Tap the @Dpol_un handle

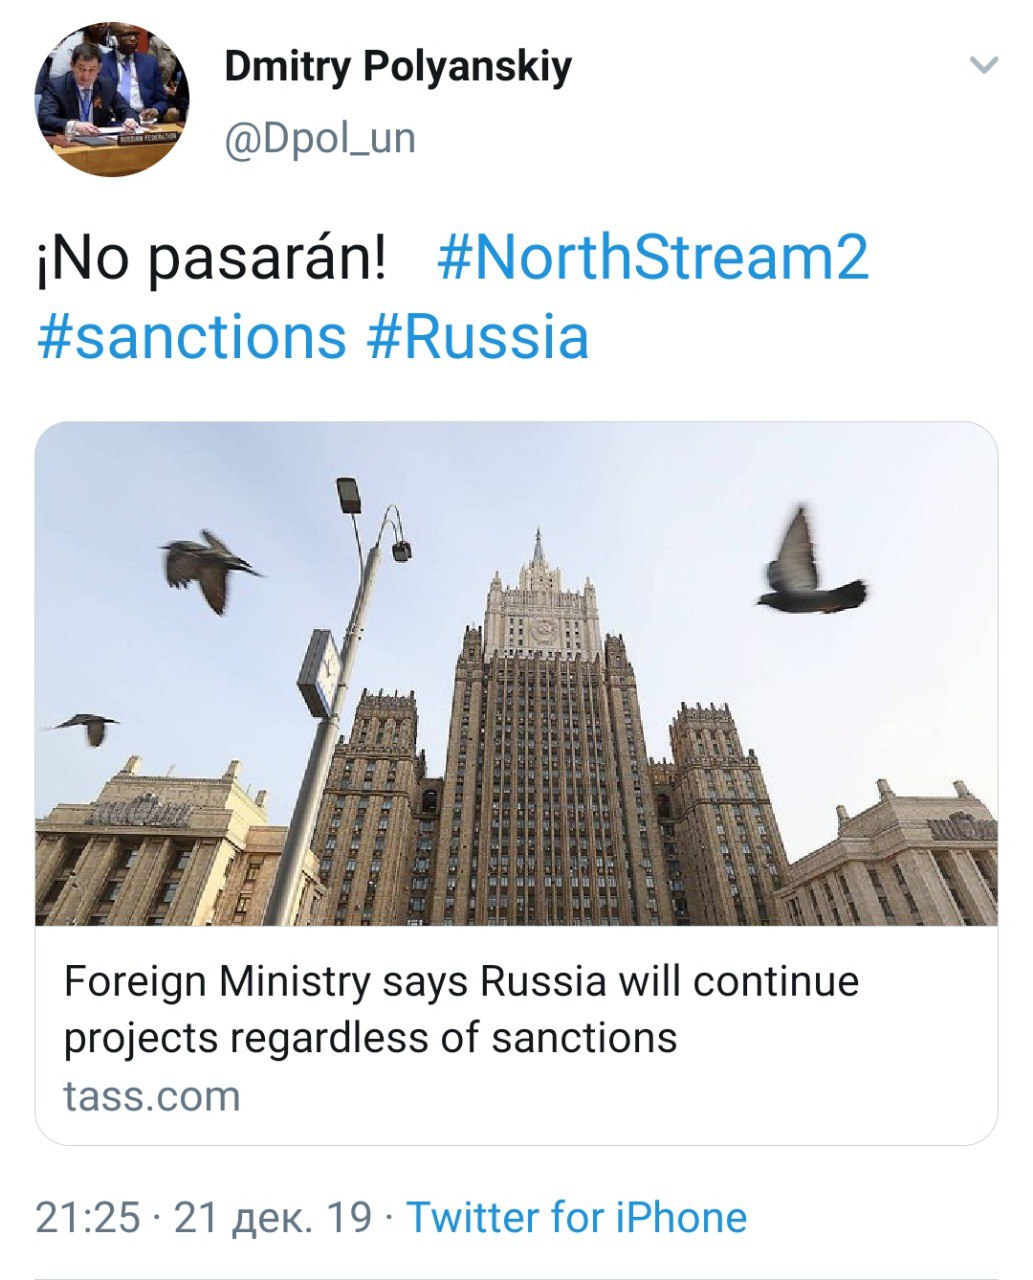tap(319, 139)
